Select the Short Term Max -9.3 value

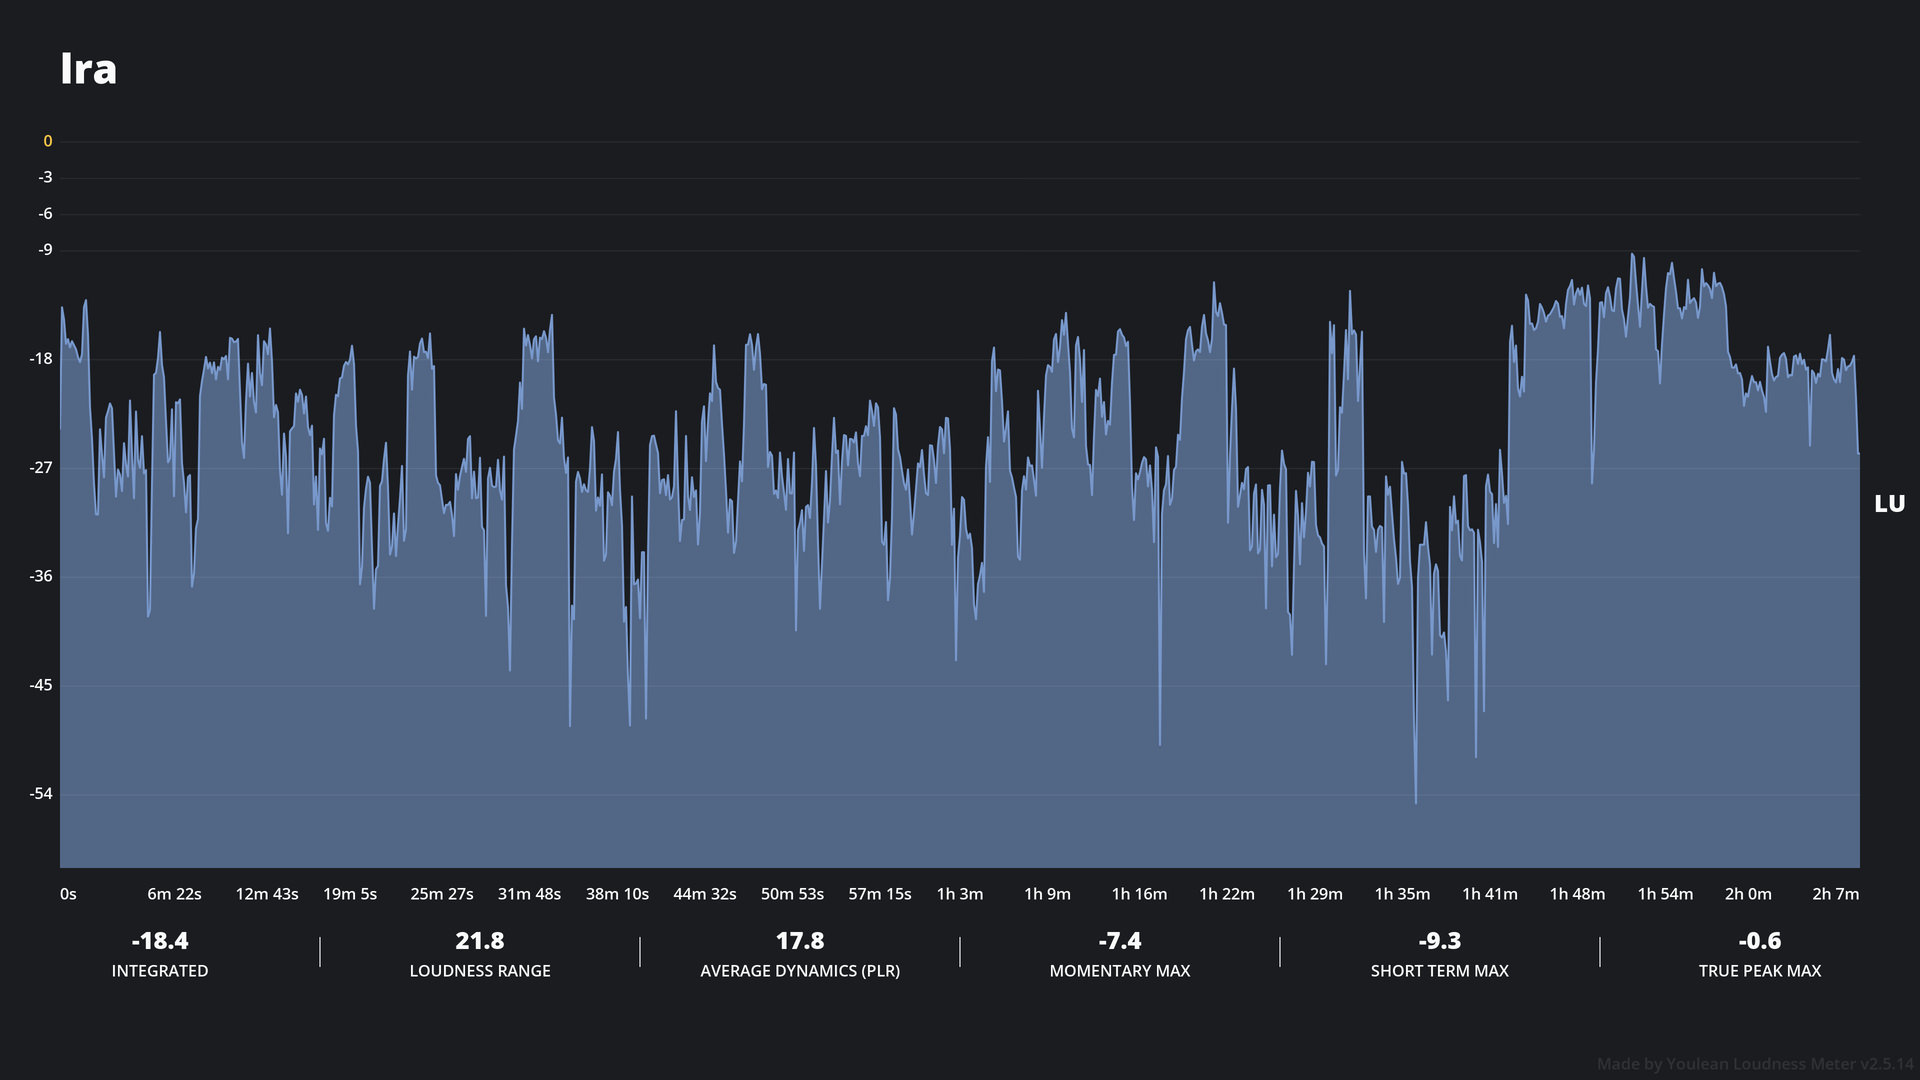1440,941
